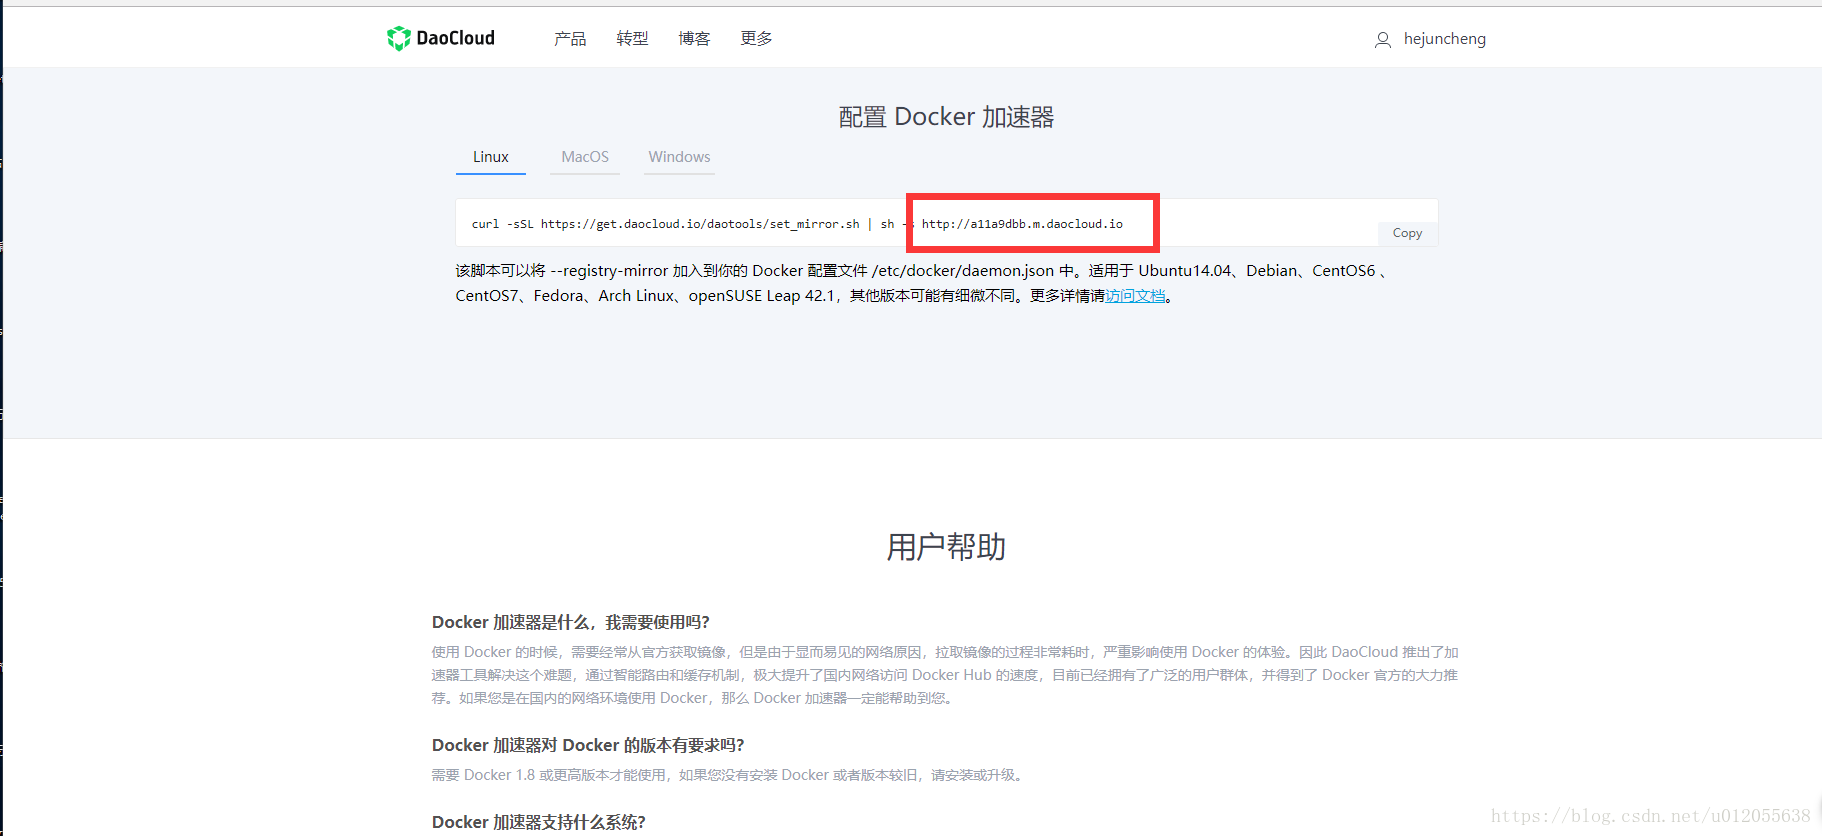Select the Linux tab

[491, 157]
